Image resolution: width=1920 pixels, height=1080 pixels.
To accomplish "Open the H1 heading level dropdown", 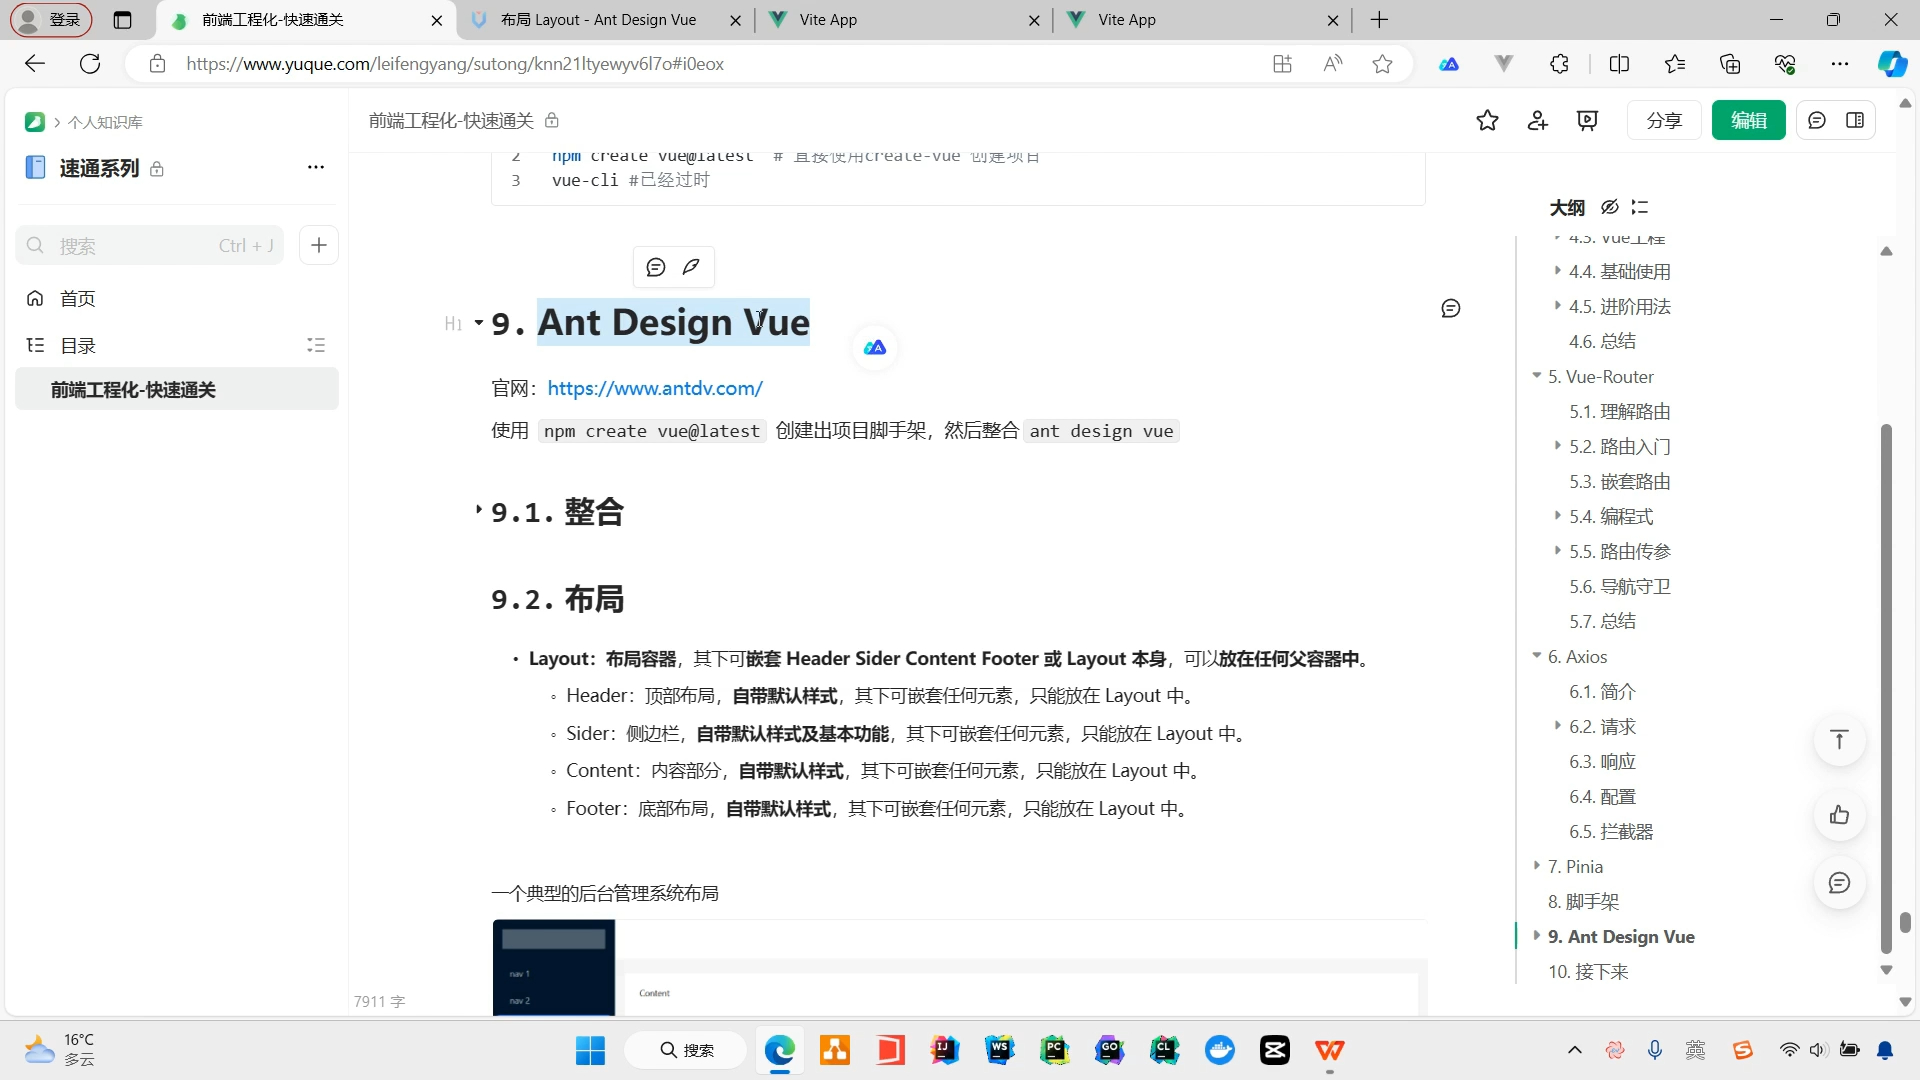I will tap(461, 323).
